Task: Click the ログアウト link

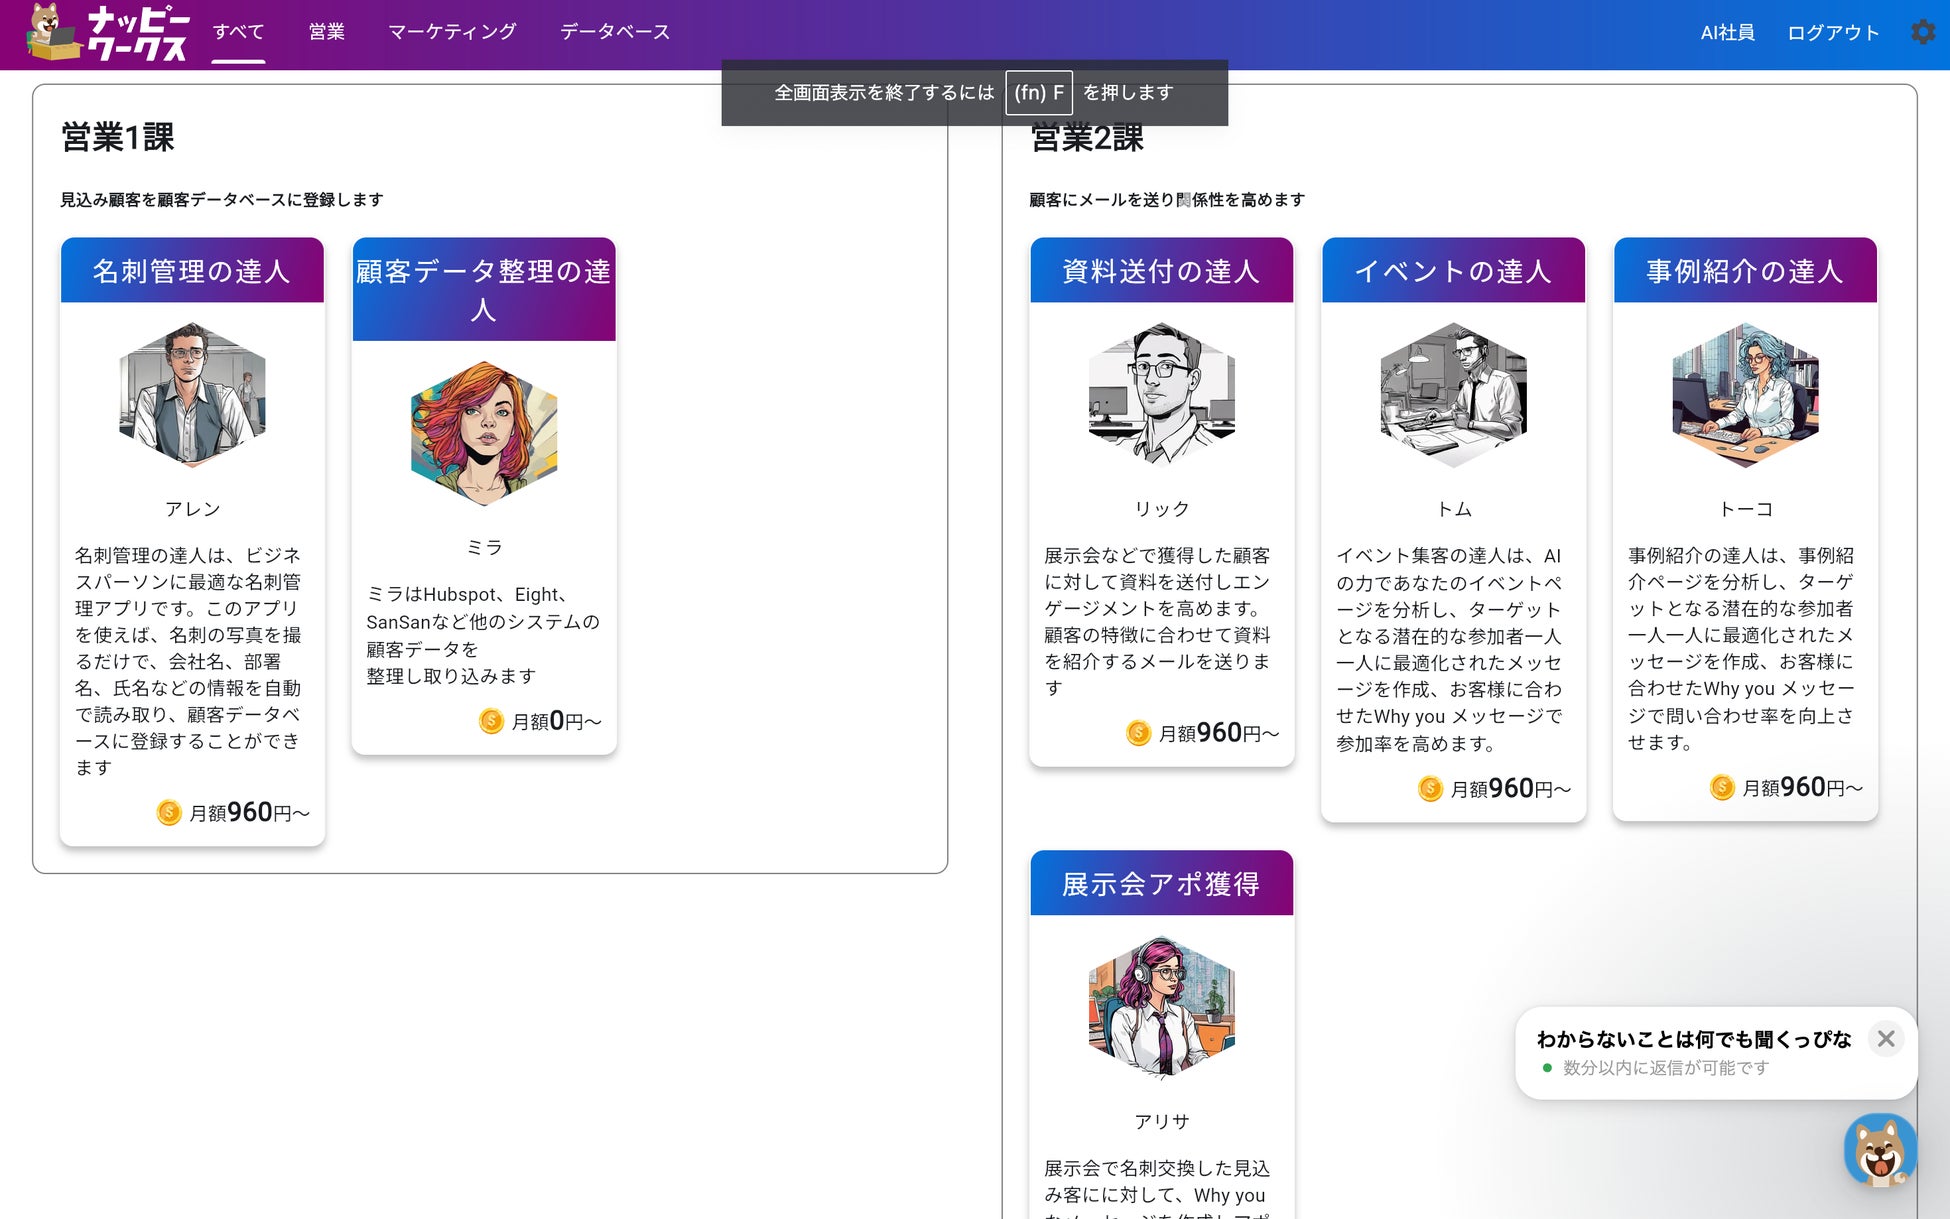Action: pyautogui.click(x=1832, y=33)
